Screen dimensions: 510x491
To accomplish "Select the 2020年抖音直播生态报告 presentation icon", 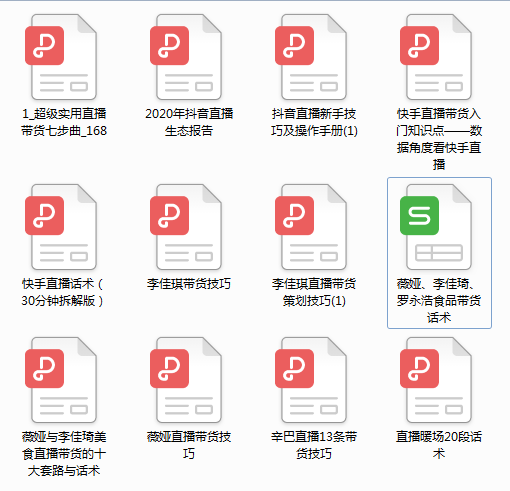I will (186, 57).
